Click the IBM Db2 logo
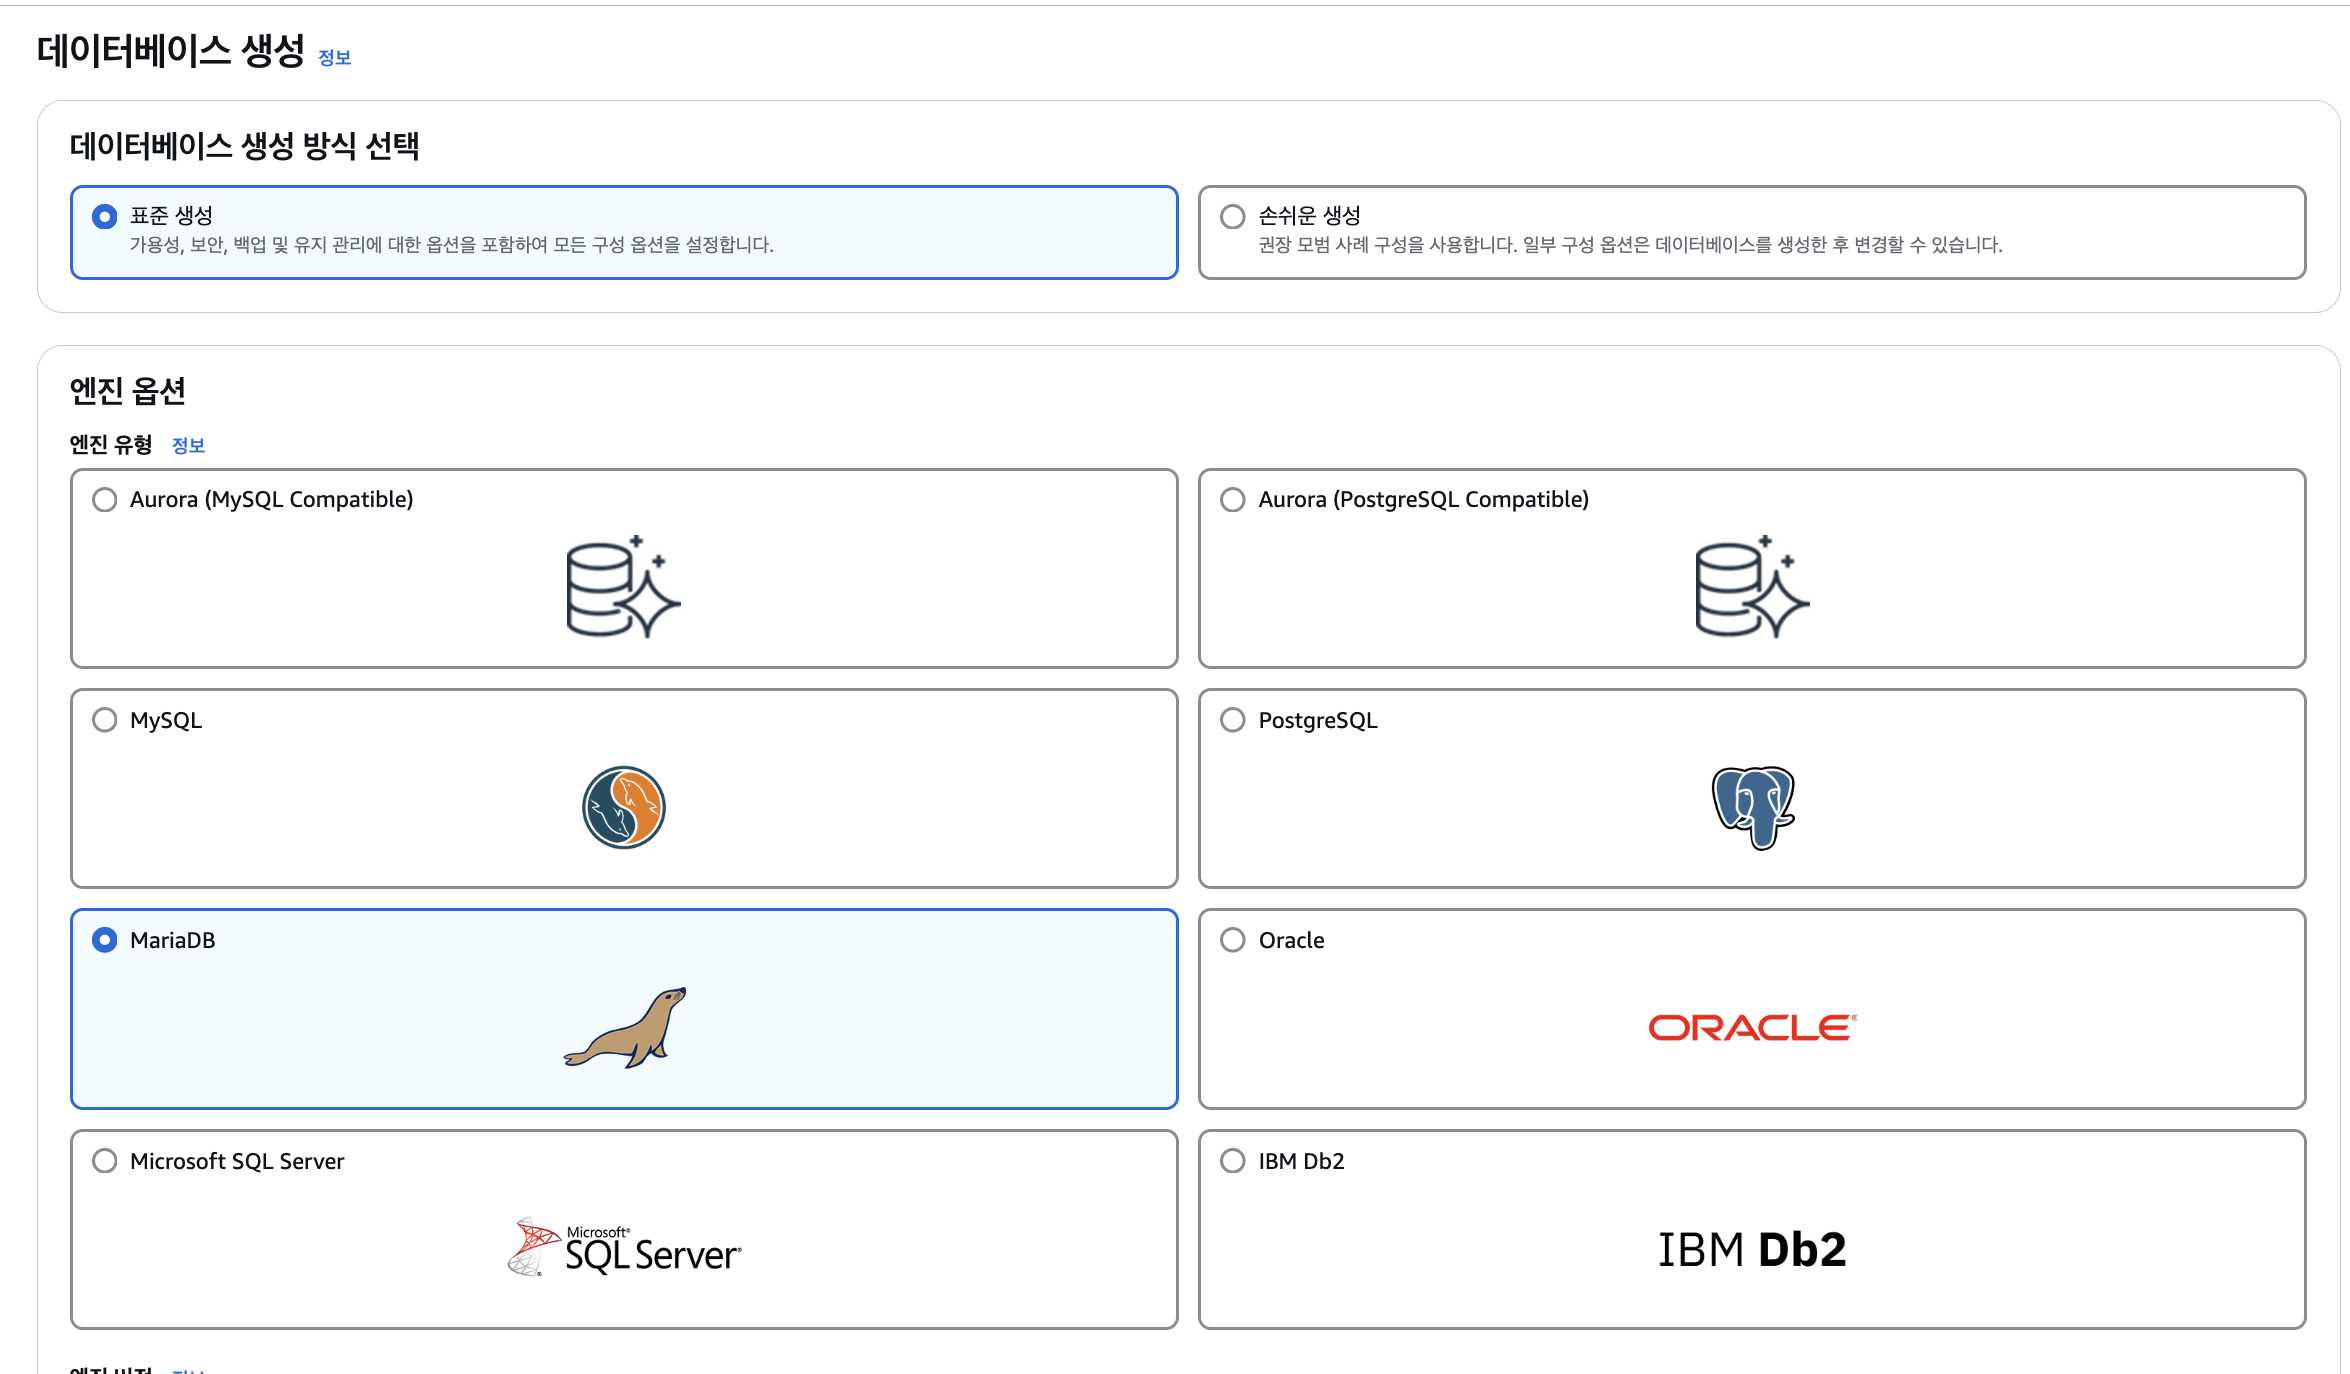 (x=1752, y=1247)
